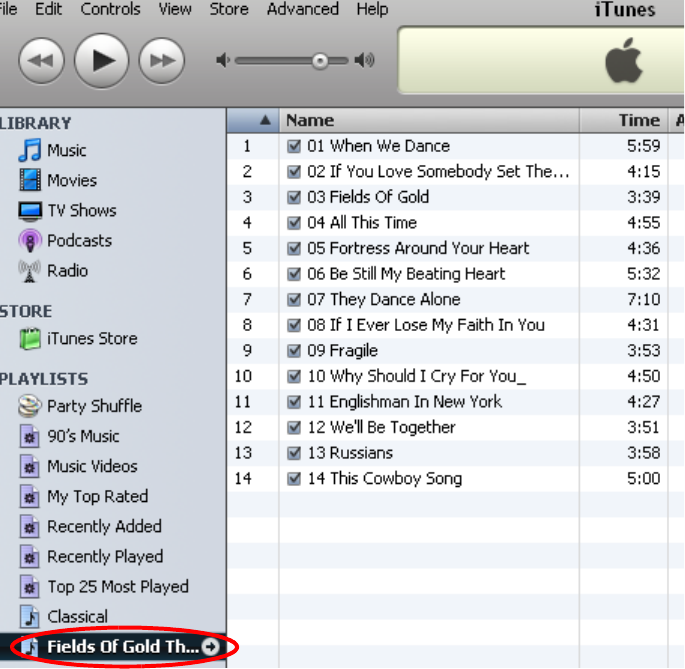Open the Controls menu

click(111, 9)
